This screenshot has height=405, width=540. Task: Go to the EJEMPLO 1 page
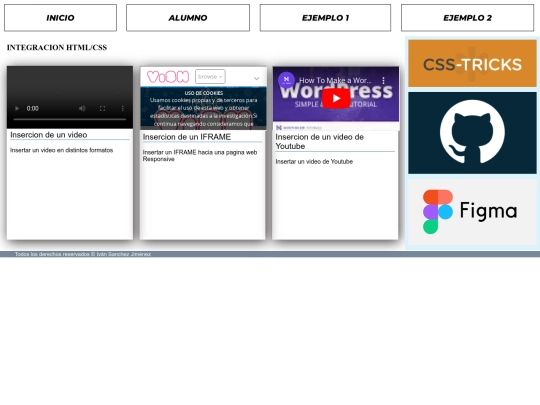325,18
